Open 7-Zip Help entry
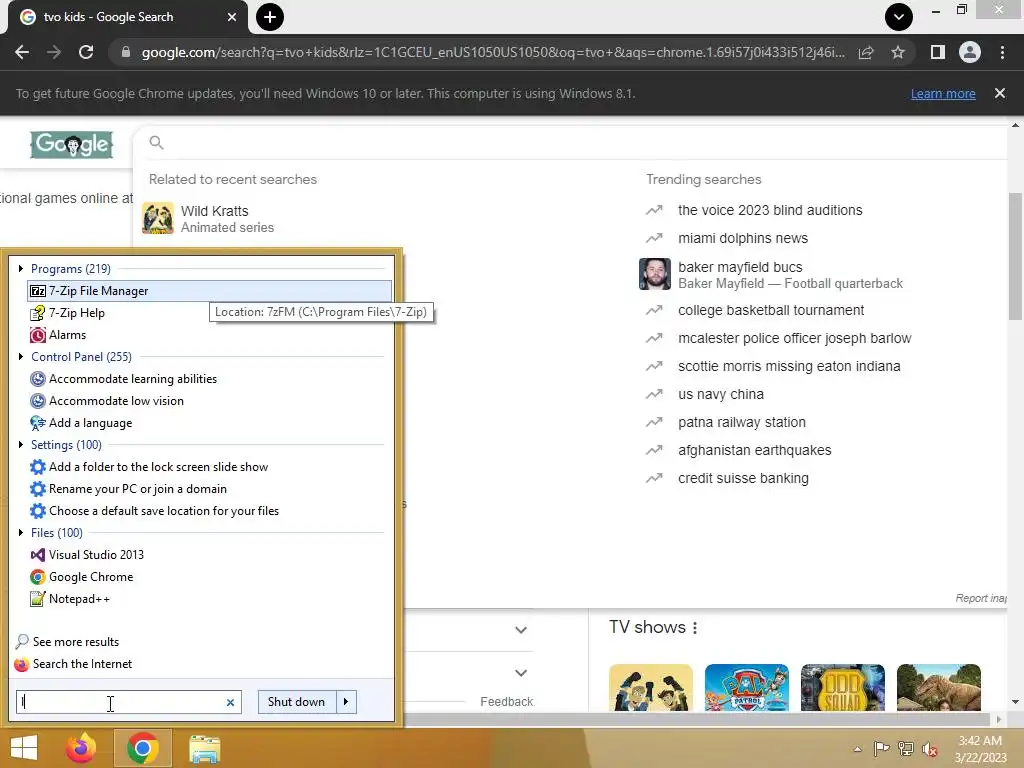 click(x=77, y=313)
